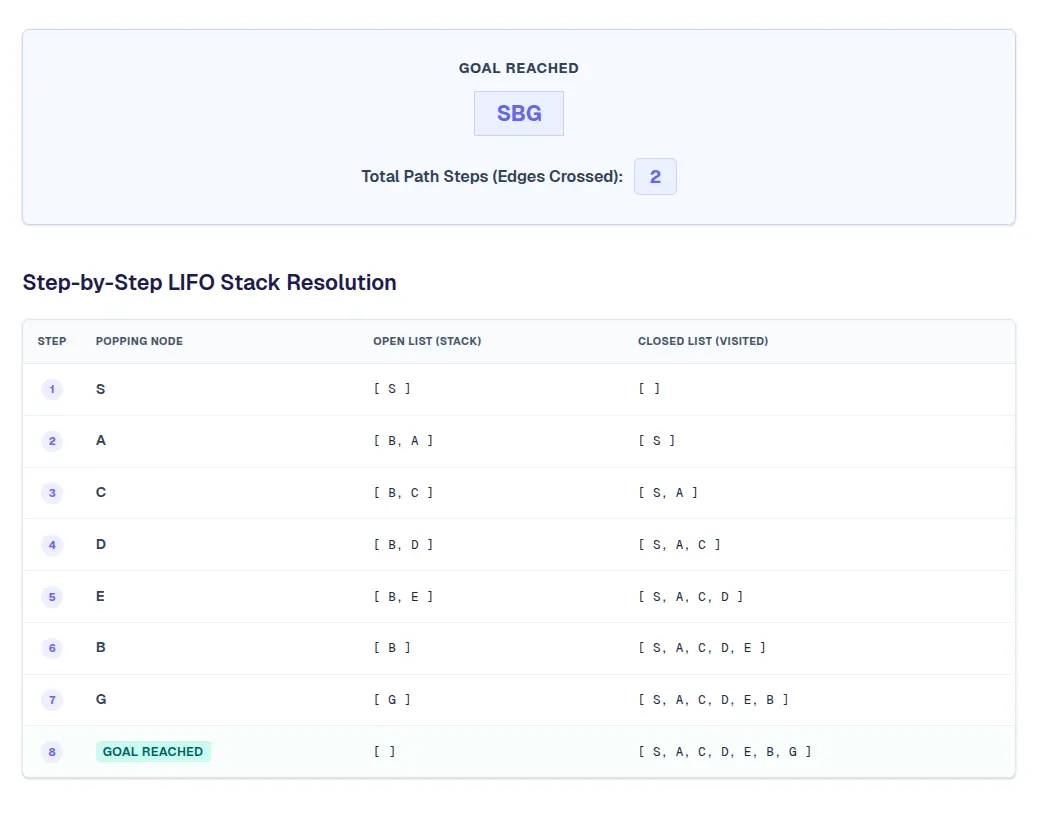Click open list cell [ B ]
Viewport: 1059px width, 818px height.
(392, 648)
